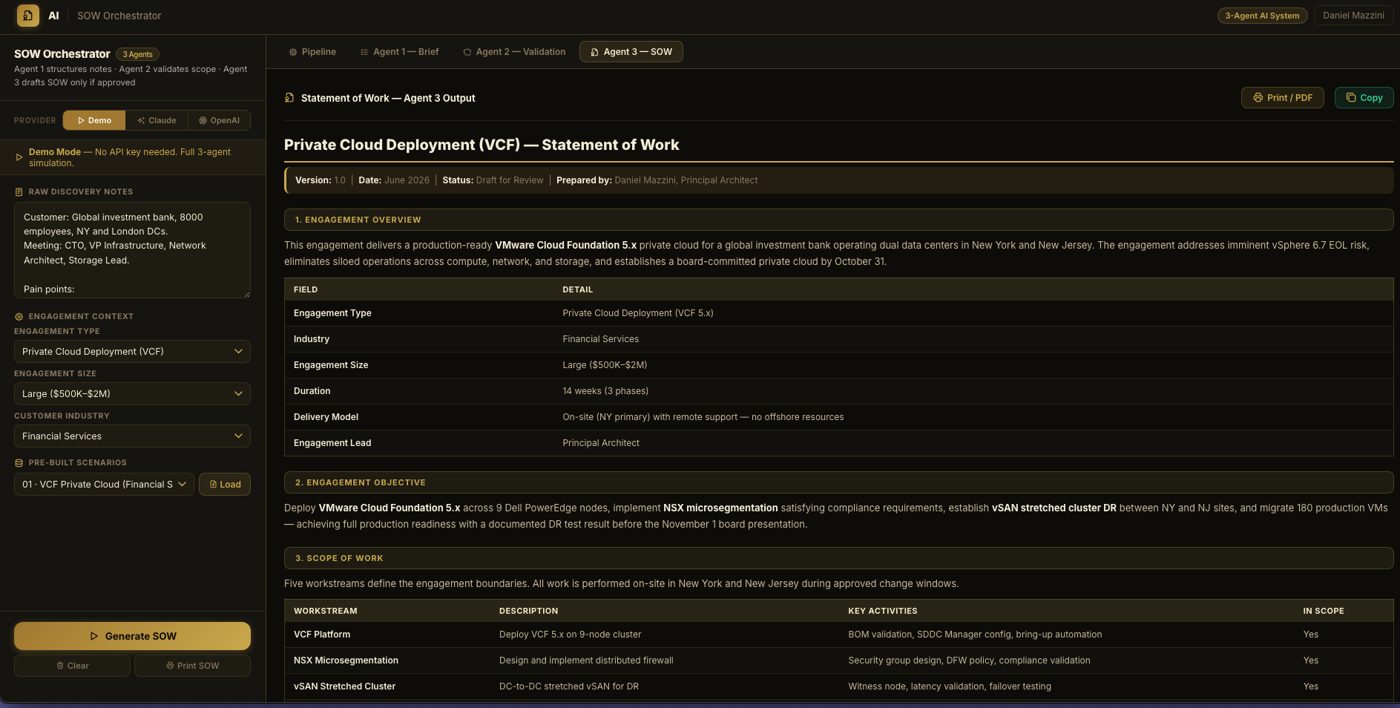The width and height of the screenshot is (1400, 708).
Task: Click the copy icon on Copy button
Action: (1351, 97)
